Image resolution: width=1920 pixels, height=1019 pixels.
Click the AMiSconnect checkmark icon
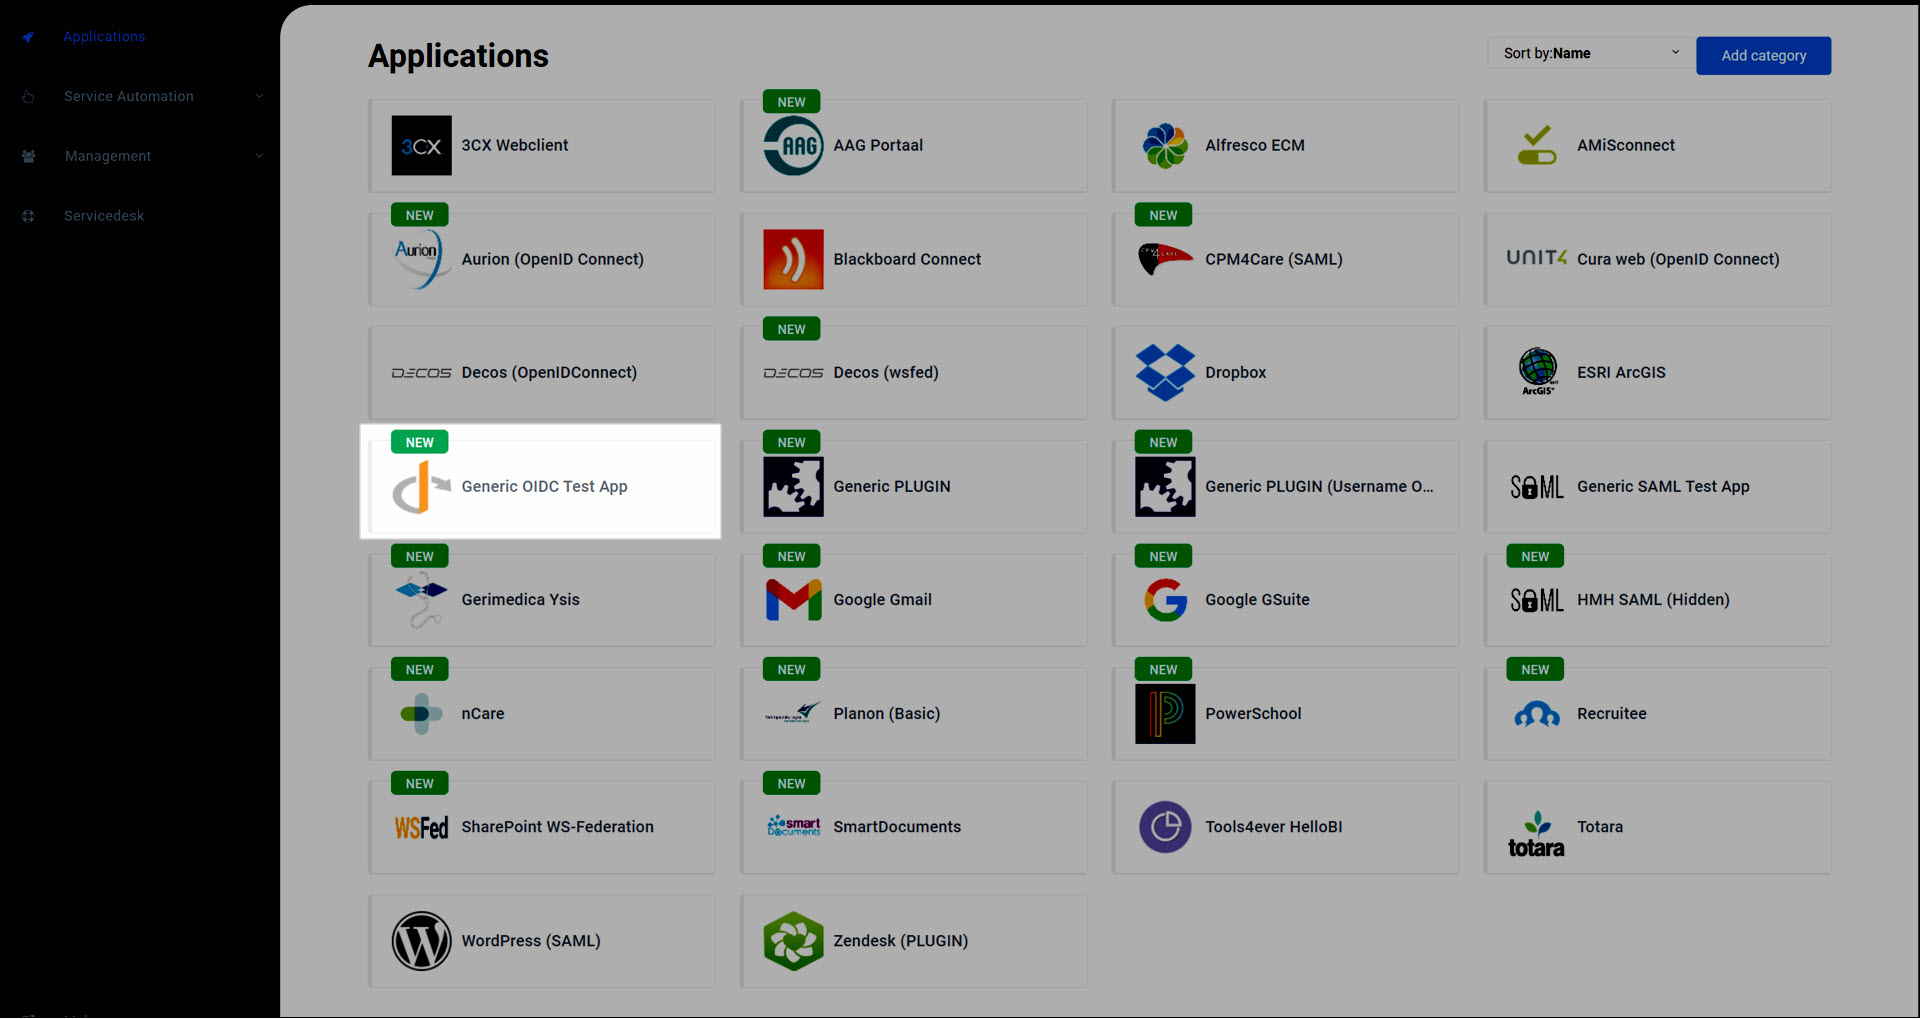tap(1537, 146)
